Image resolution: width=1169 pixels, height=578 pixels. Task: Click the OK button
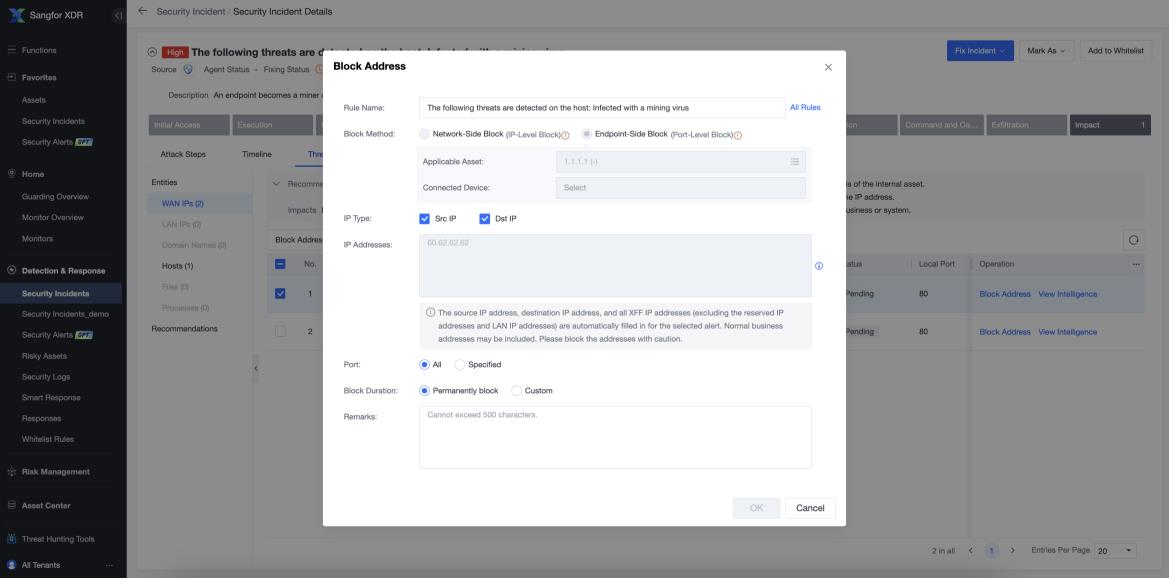coord(756,508)
